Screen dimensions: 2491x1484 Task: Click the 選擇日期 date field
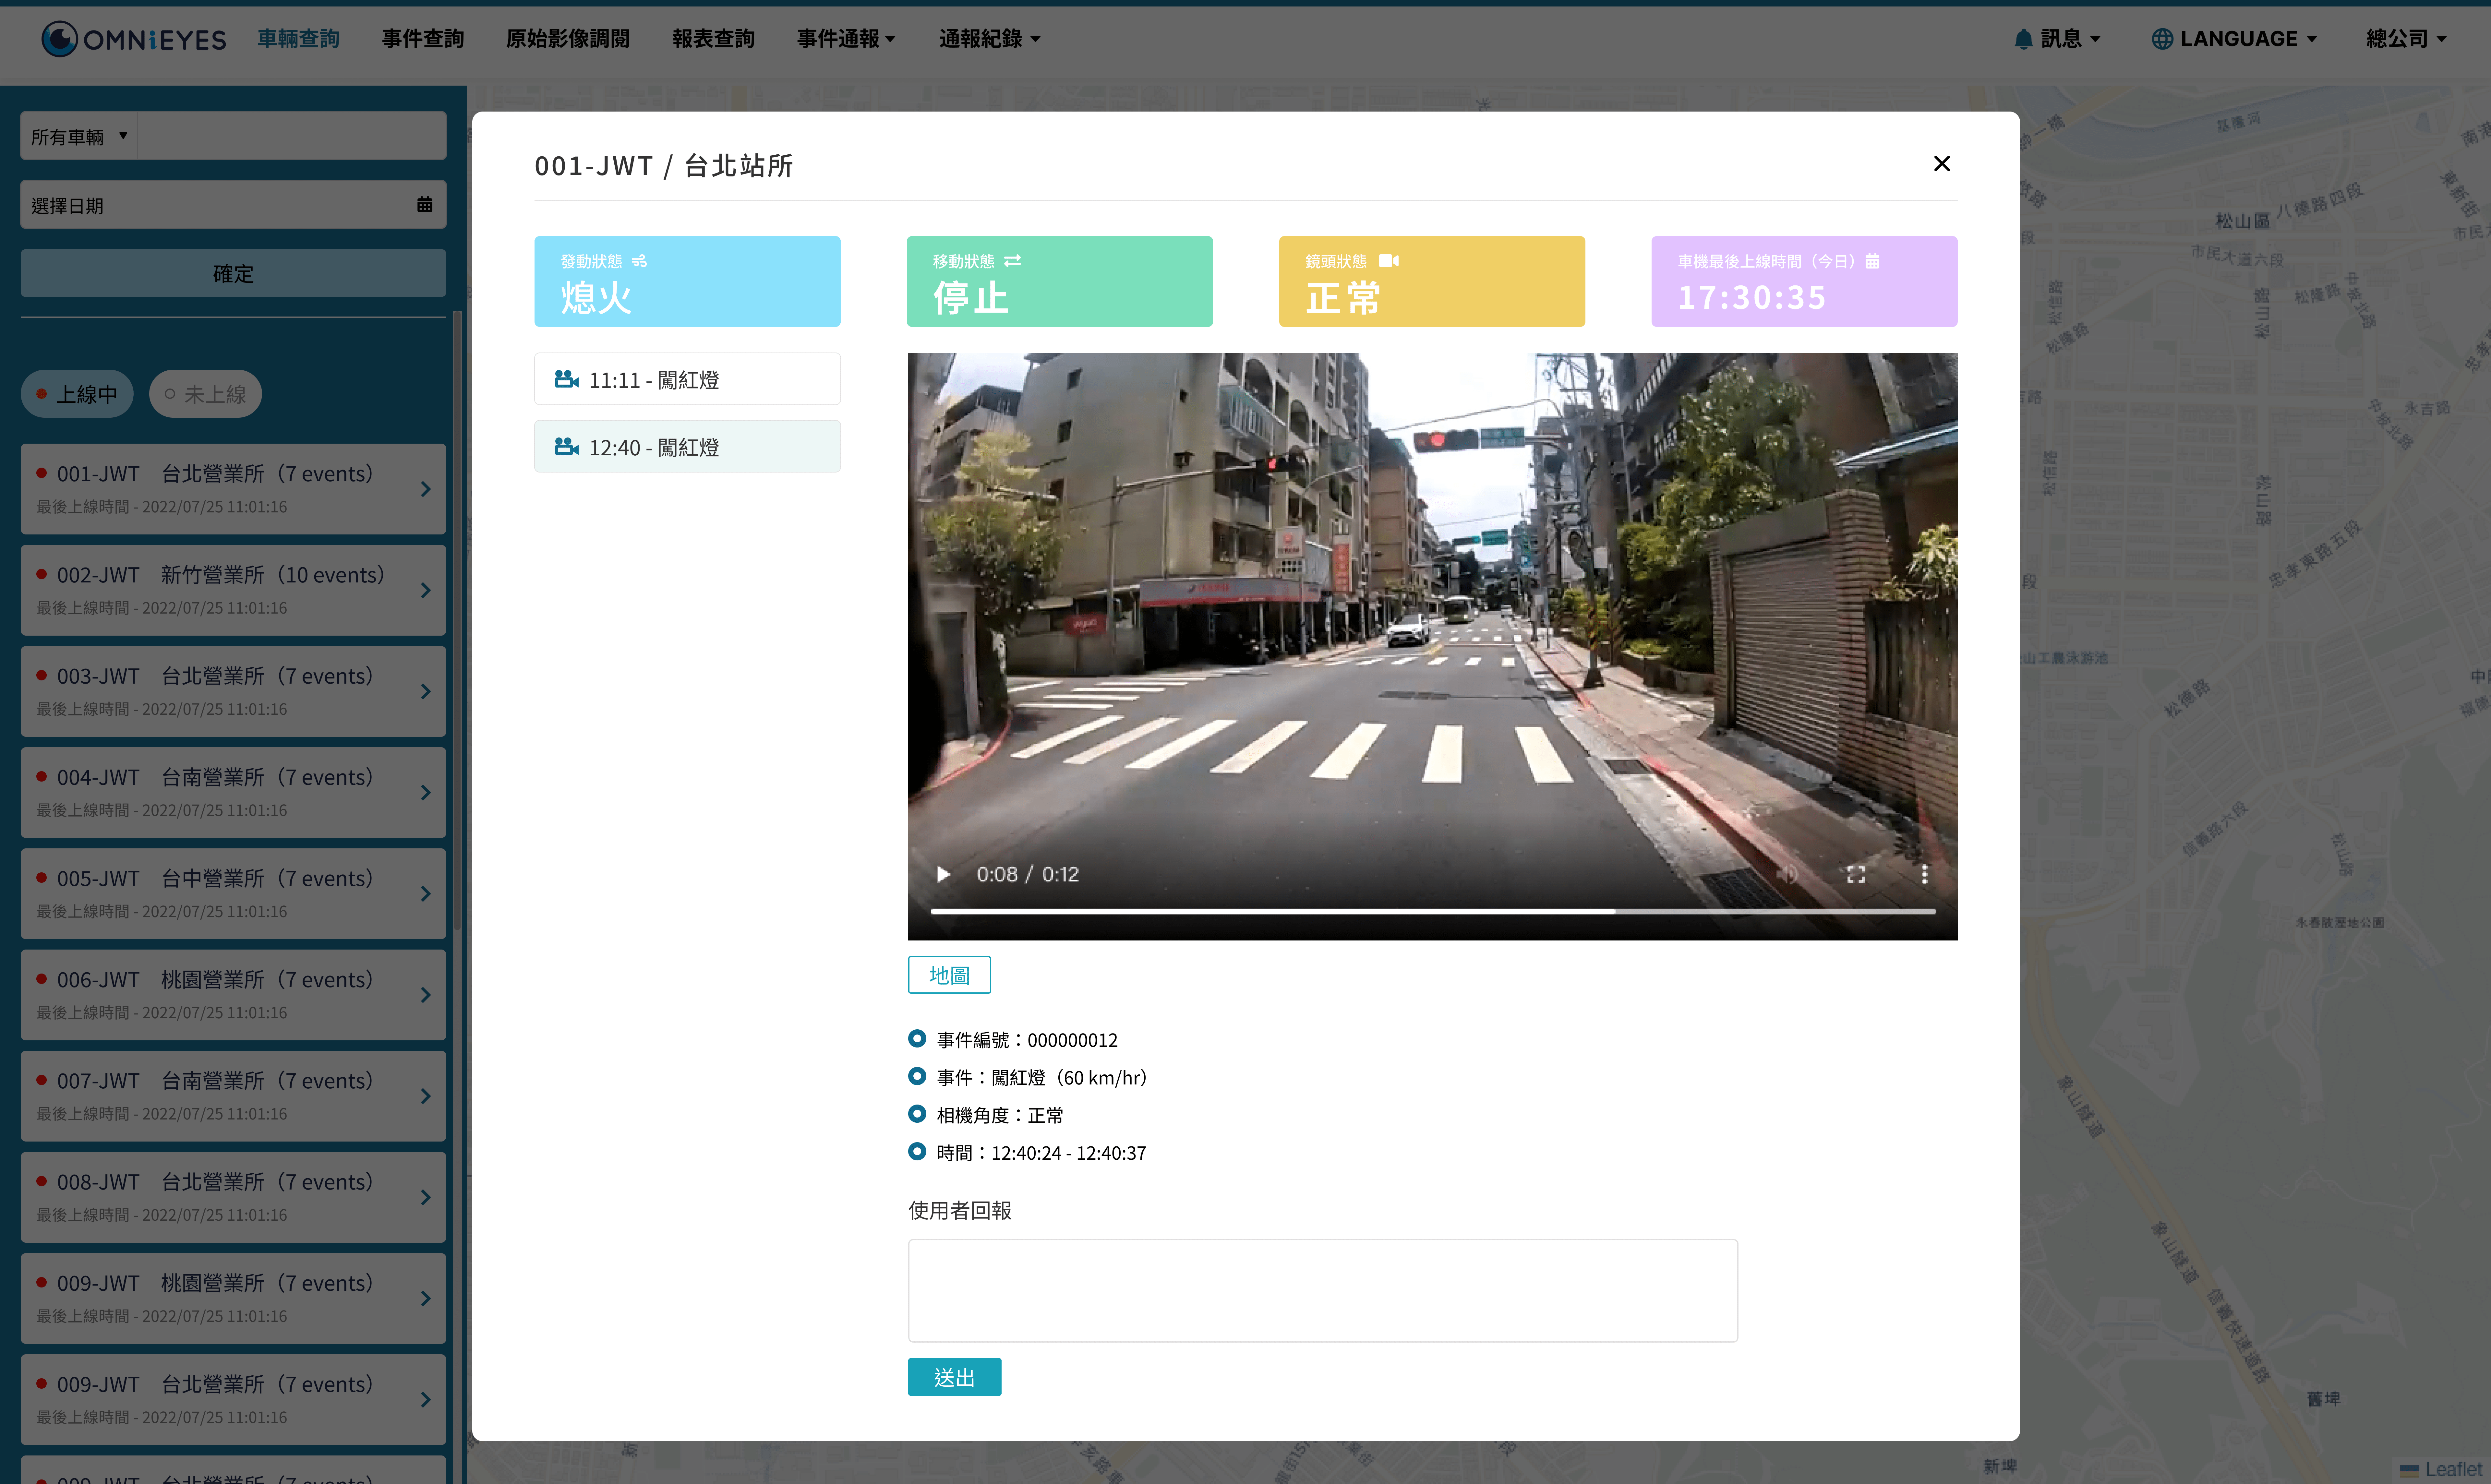(233, 205)
